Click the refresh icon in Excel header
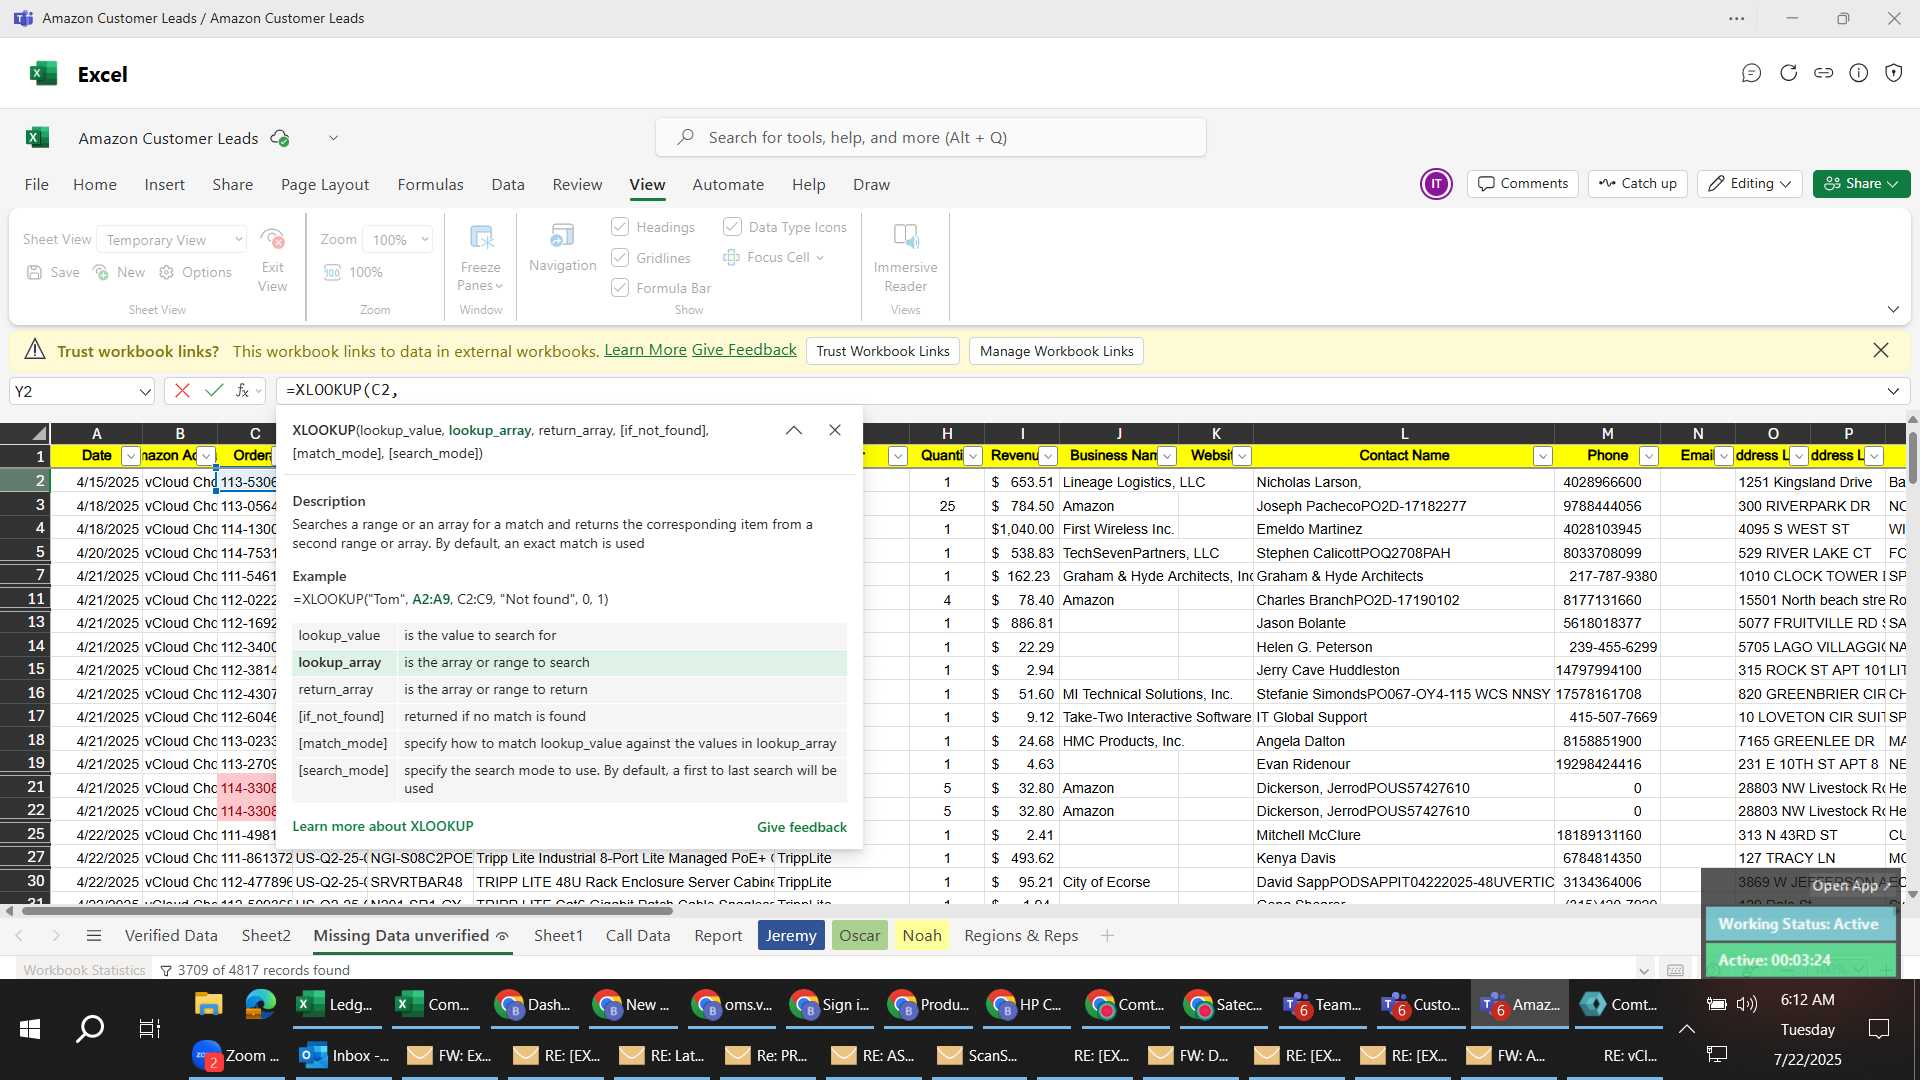The height and width of the screenshot is (1080, 1920). 1788,73
